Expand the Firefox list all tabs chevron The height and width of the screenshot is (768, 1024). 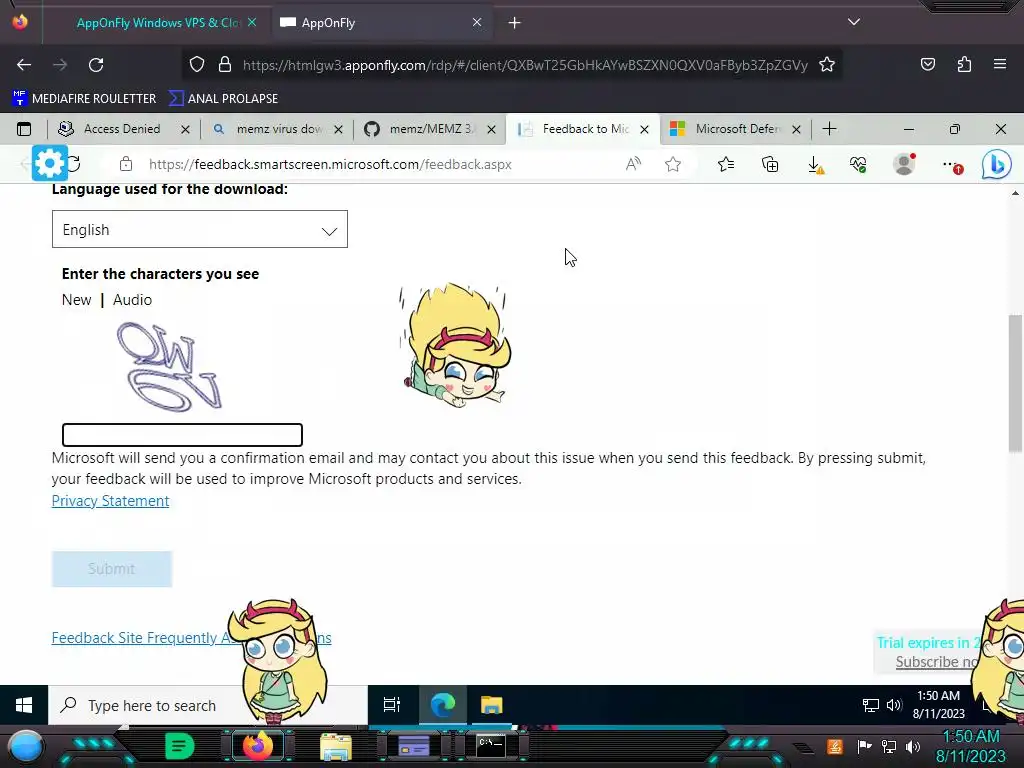coord(854,22)
